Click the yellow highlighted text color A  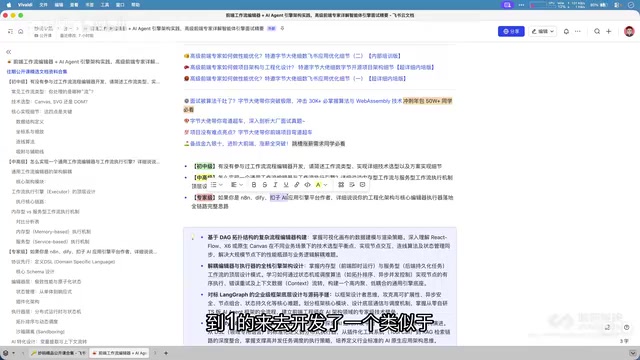tap(318, 185)
